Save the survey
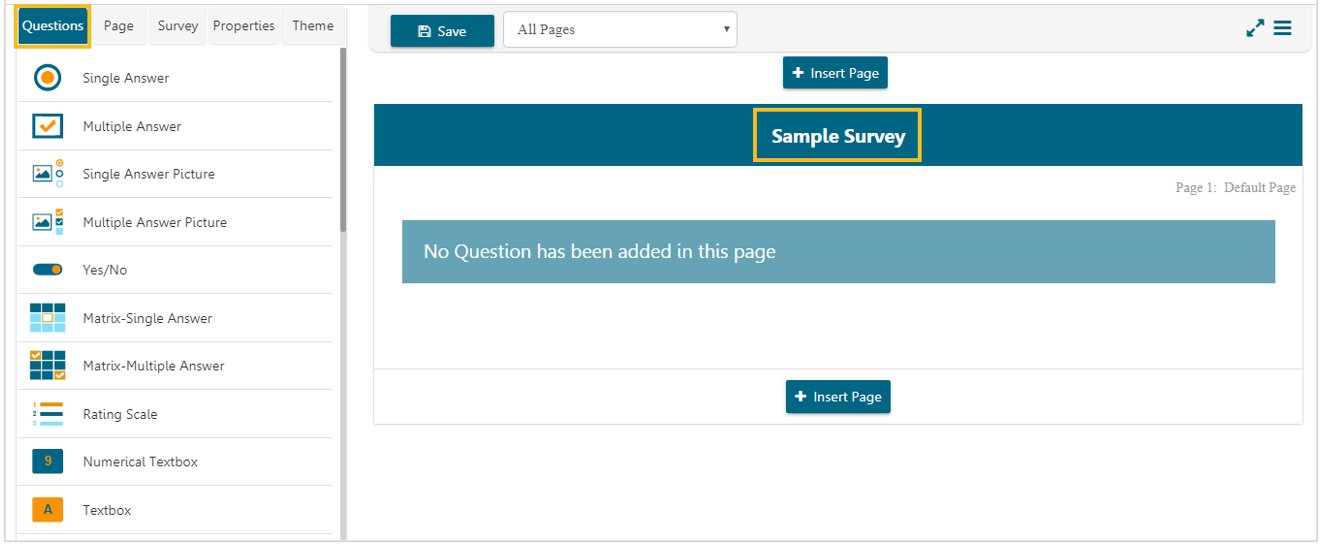The image size is (1320, 549). pyautogui.click(x=442, y=31)
